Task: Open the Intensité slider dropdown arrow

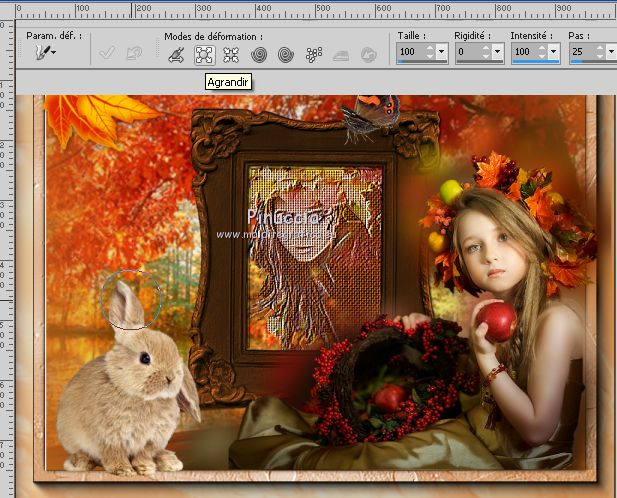Action: coord(554,52)
